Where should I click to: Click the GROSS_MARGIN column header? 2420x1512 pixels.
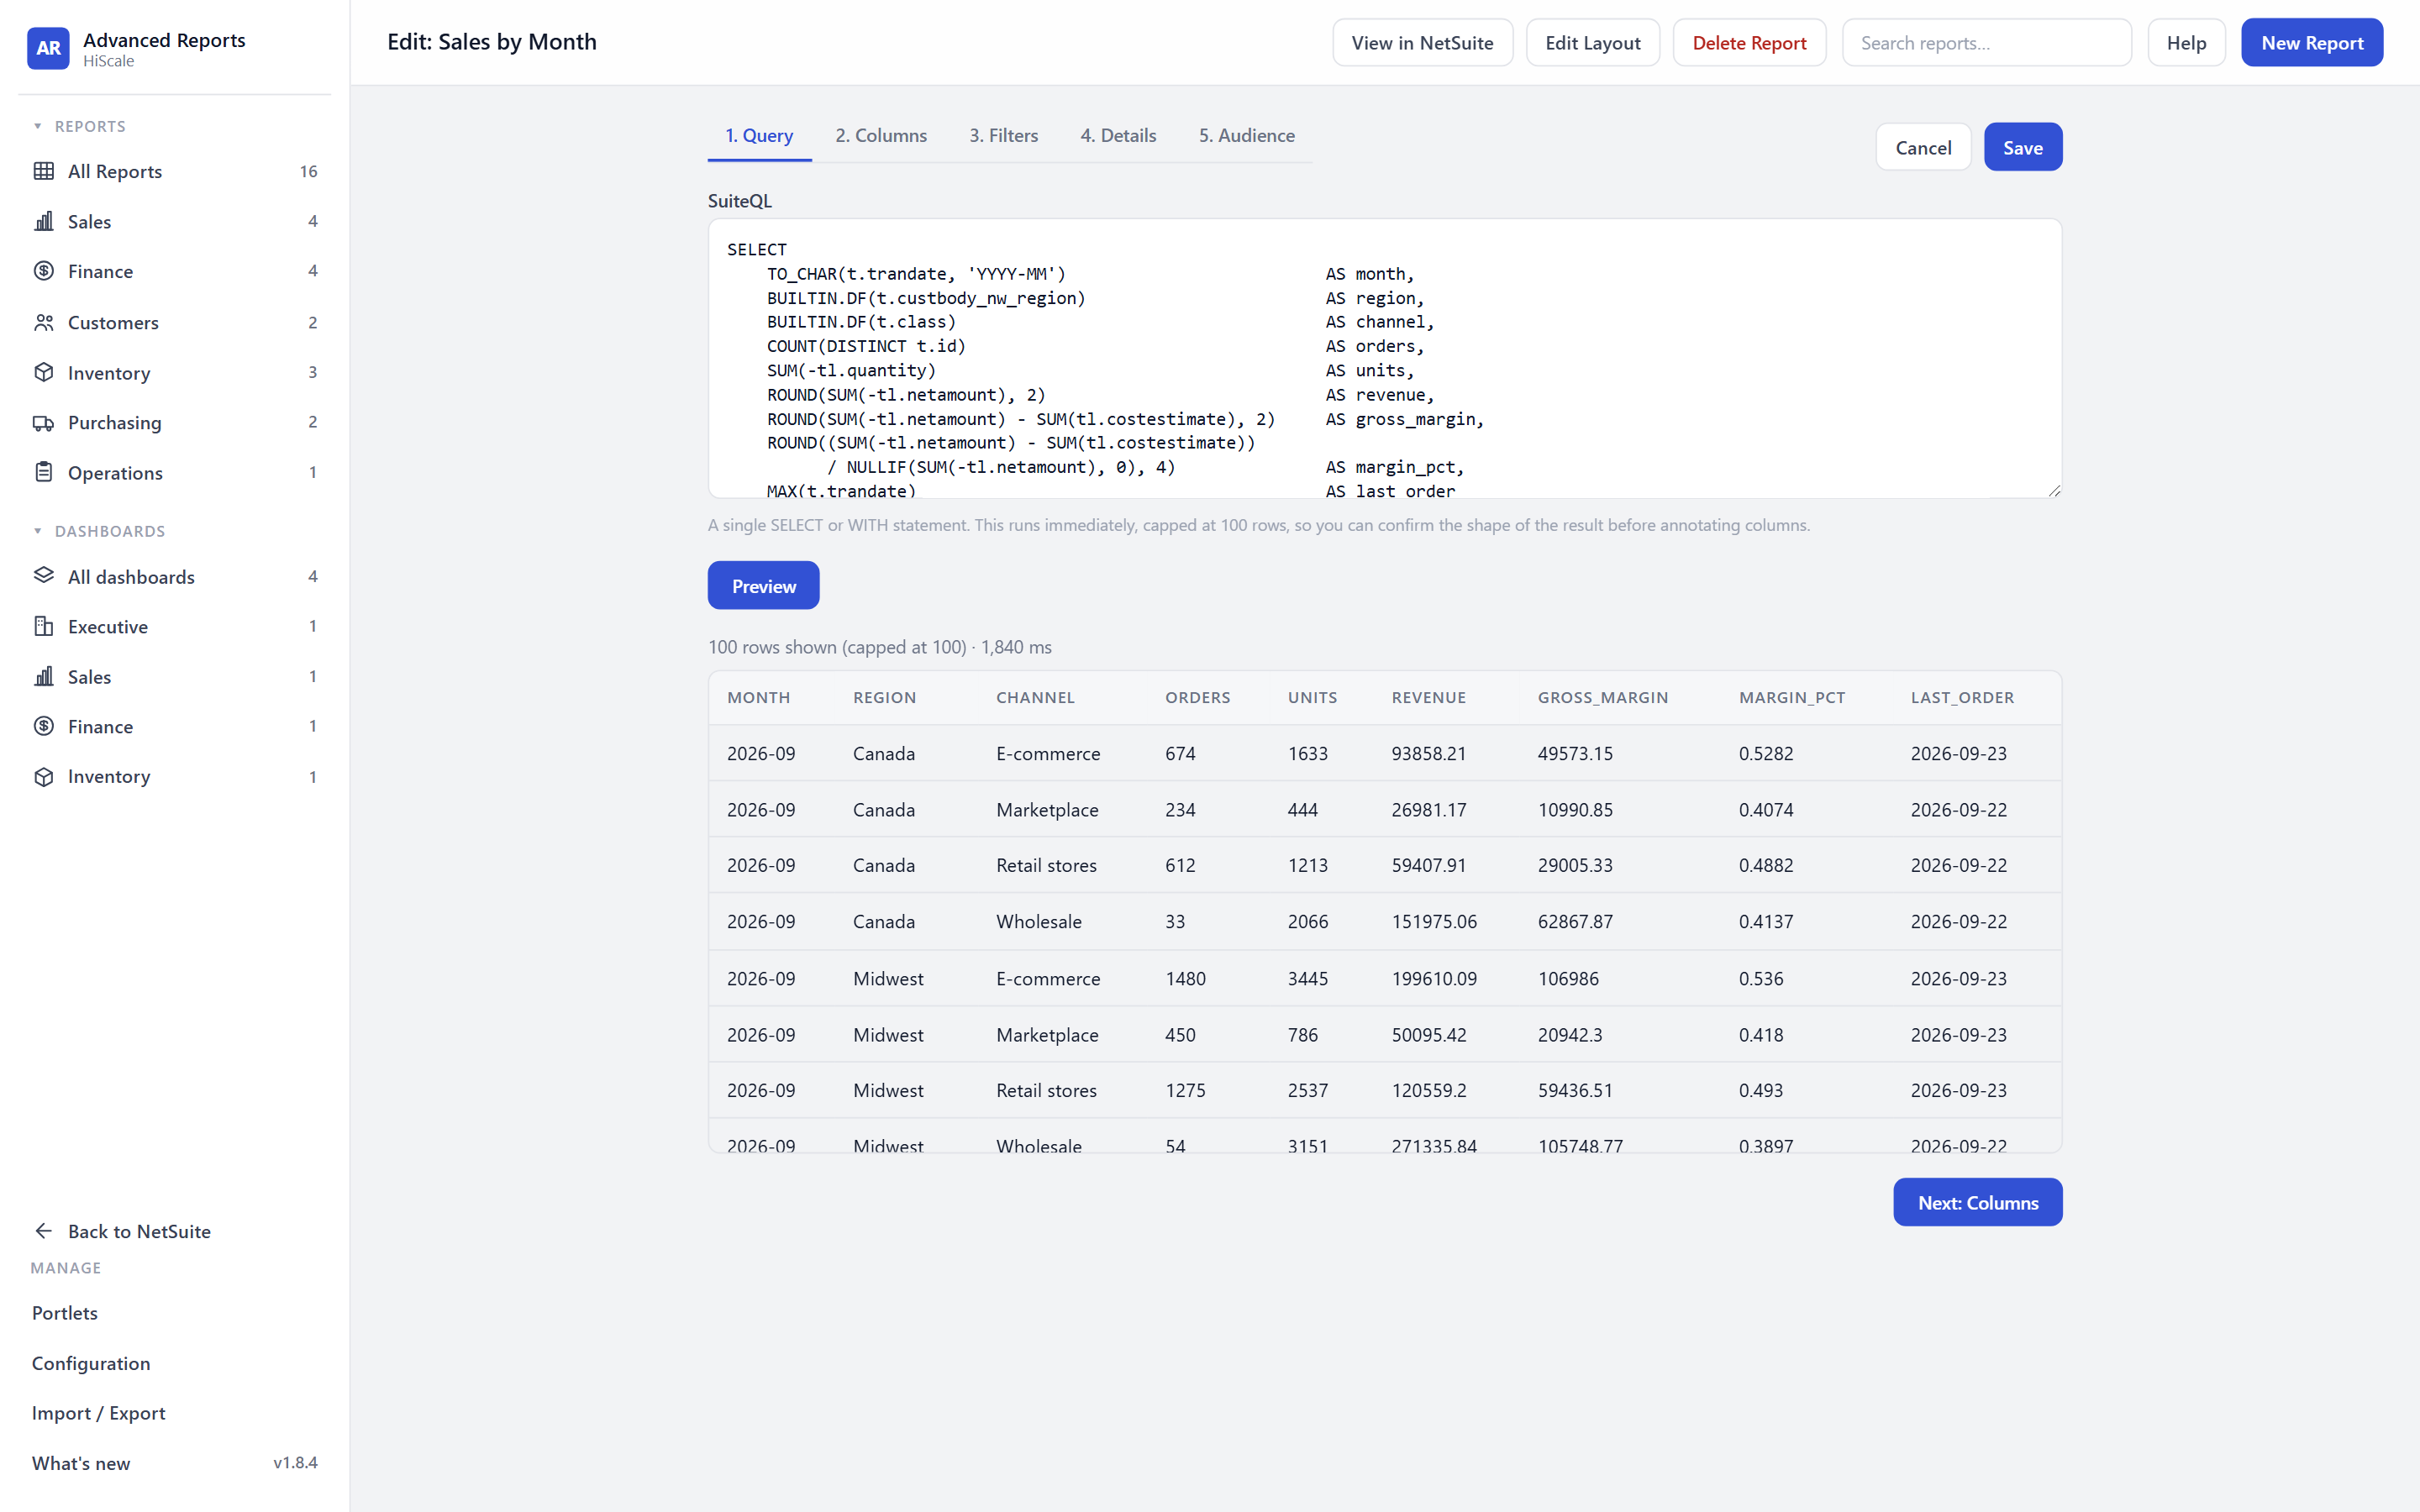[x=1602, y=697]
